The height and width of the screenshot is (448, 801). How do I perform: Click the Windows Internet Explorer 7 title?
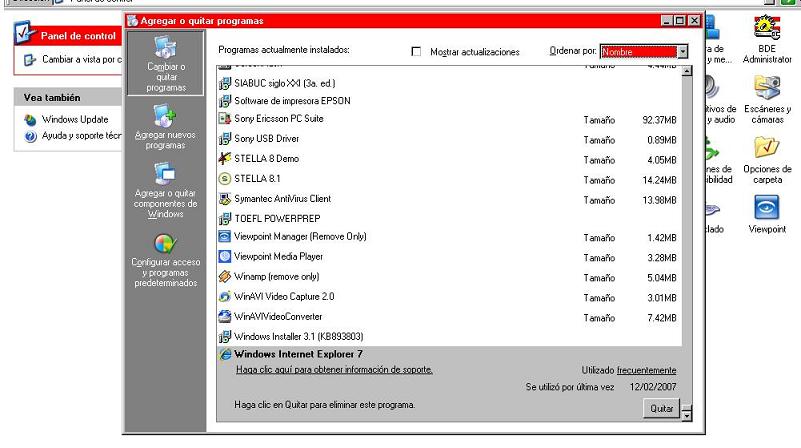pyautogui.click(x=298, y=354)
